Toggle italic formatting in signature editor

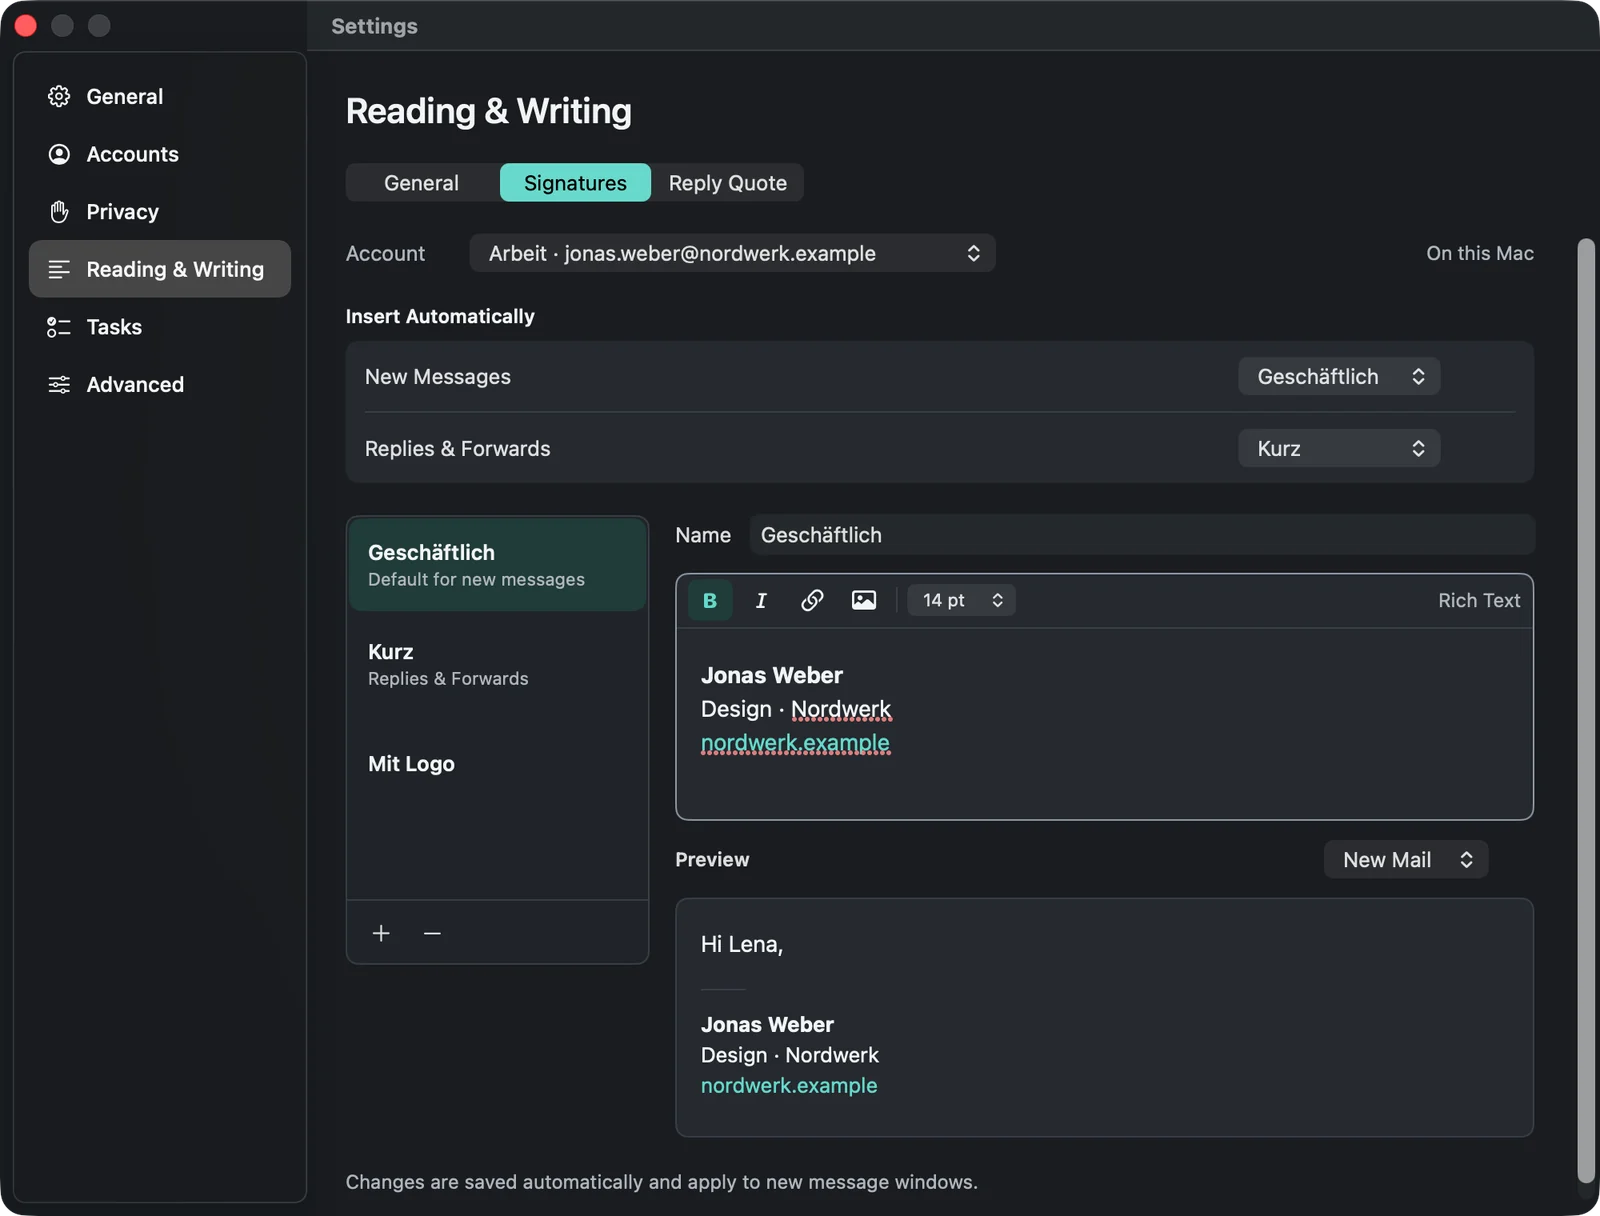761,600
